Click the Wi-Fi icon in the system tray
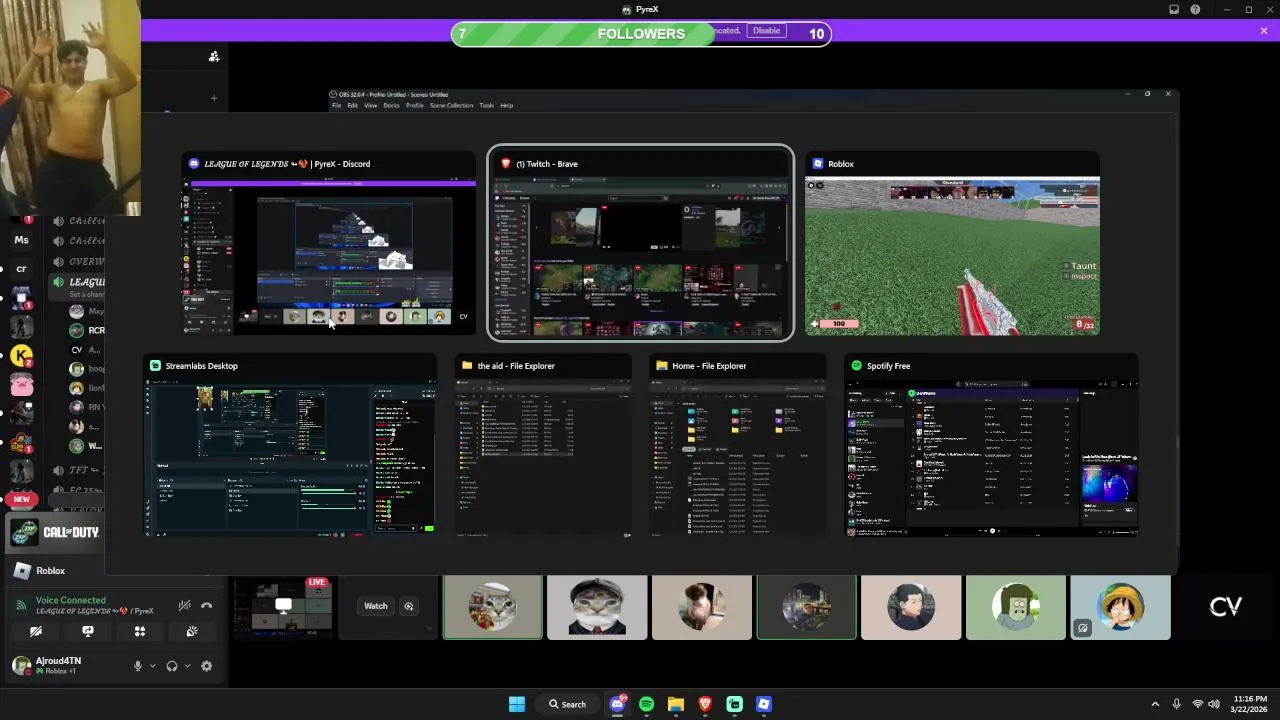Viewport: 1280px width, 720px height. (x=1198, y=704)
